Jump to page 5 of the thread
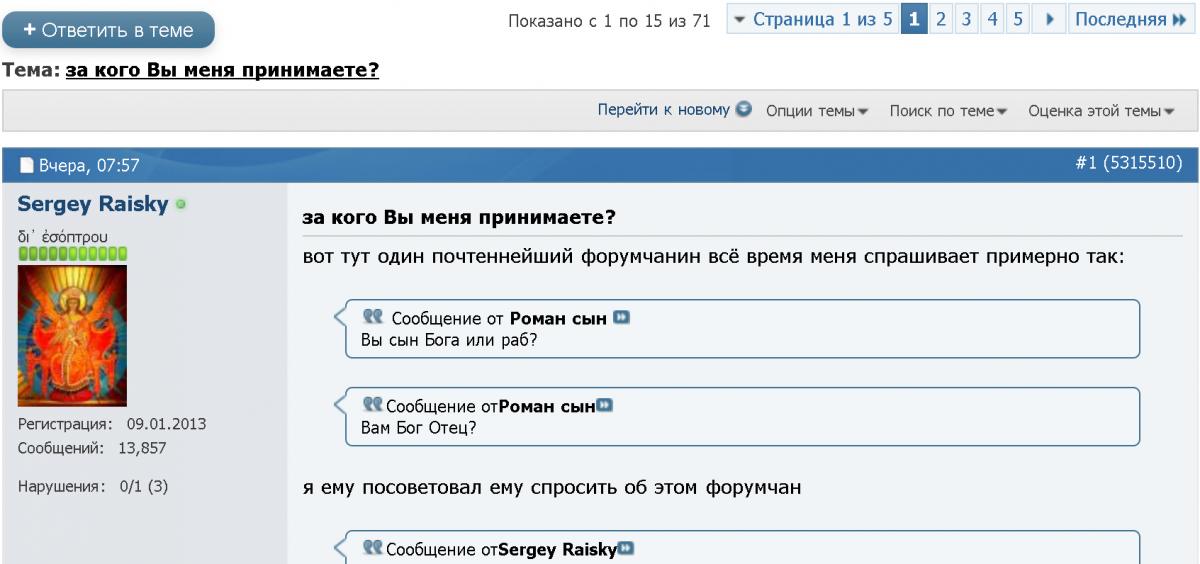Screen dimensions: 1200x564 pos(1016,20)
